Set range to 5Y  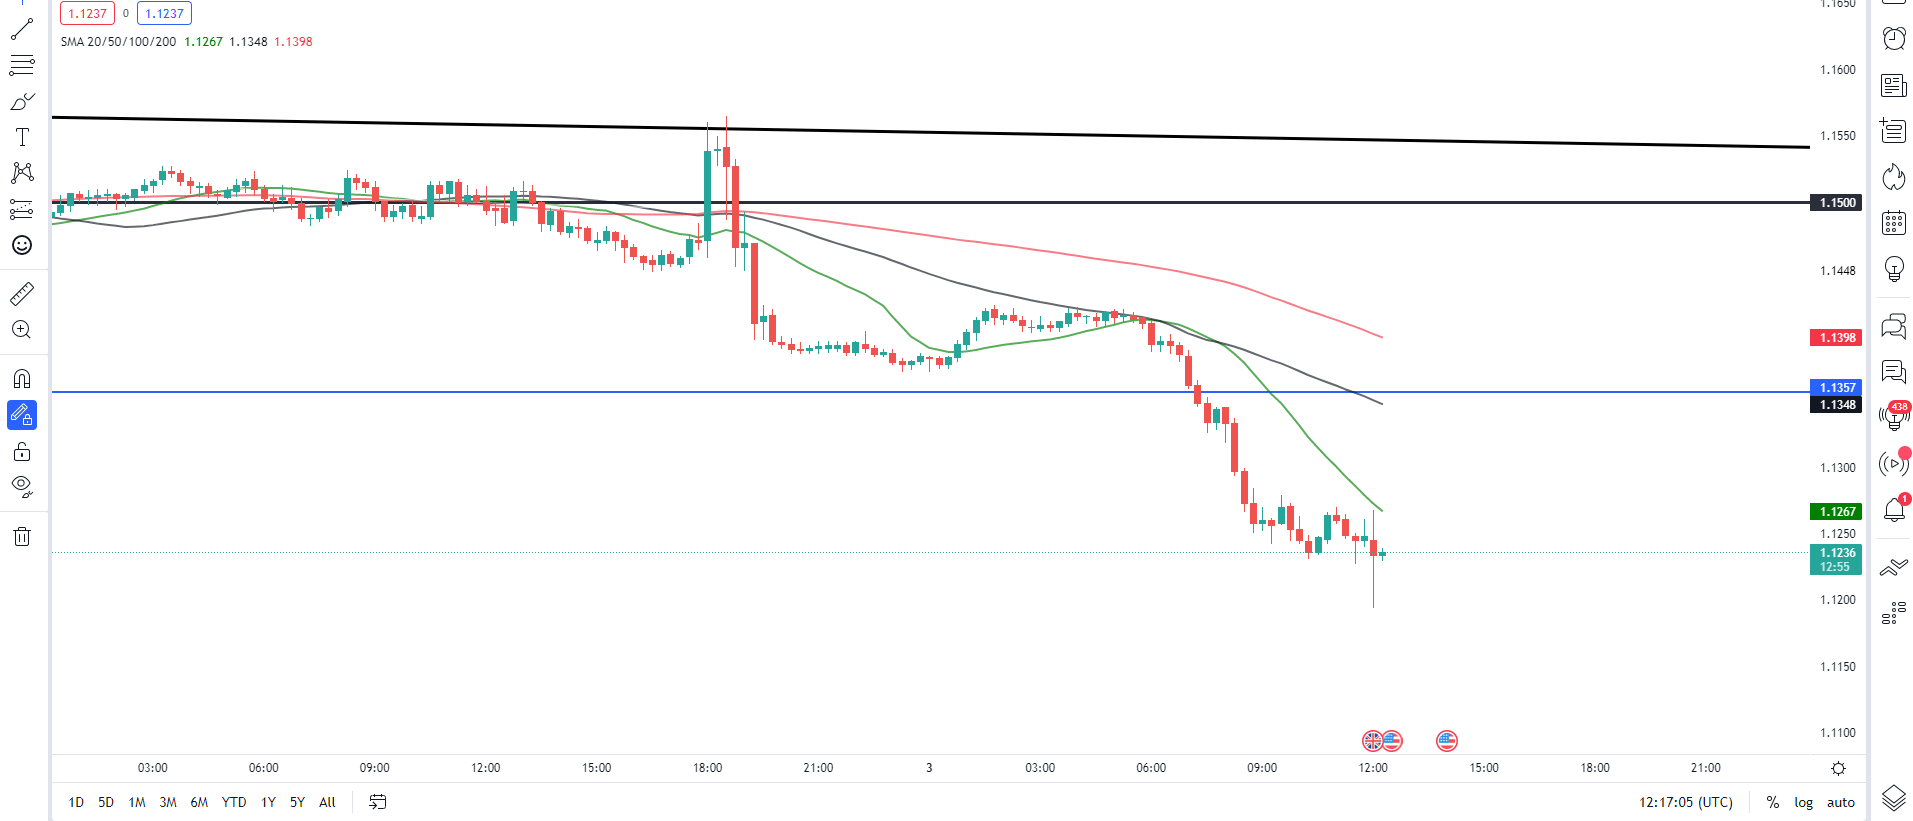tap(297, 802)
